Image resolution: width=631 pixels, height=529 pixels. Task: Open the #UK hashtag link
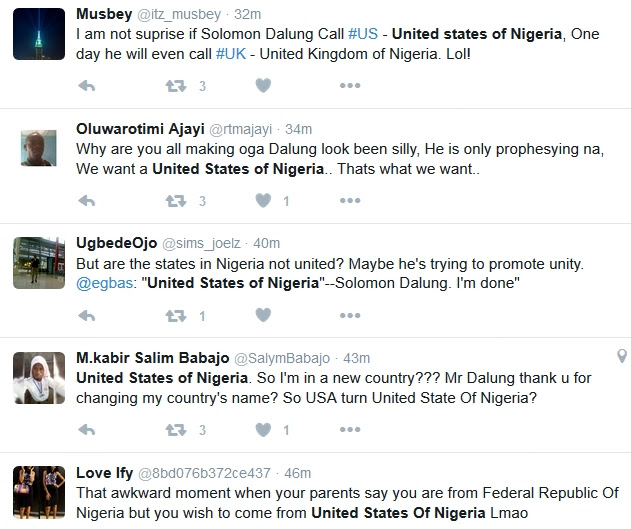coord(231,54)
